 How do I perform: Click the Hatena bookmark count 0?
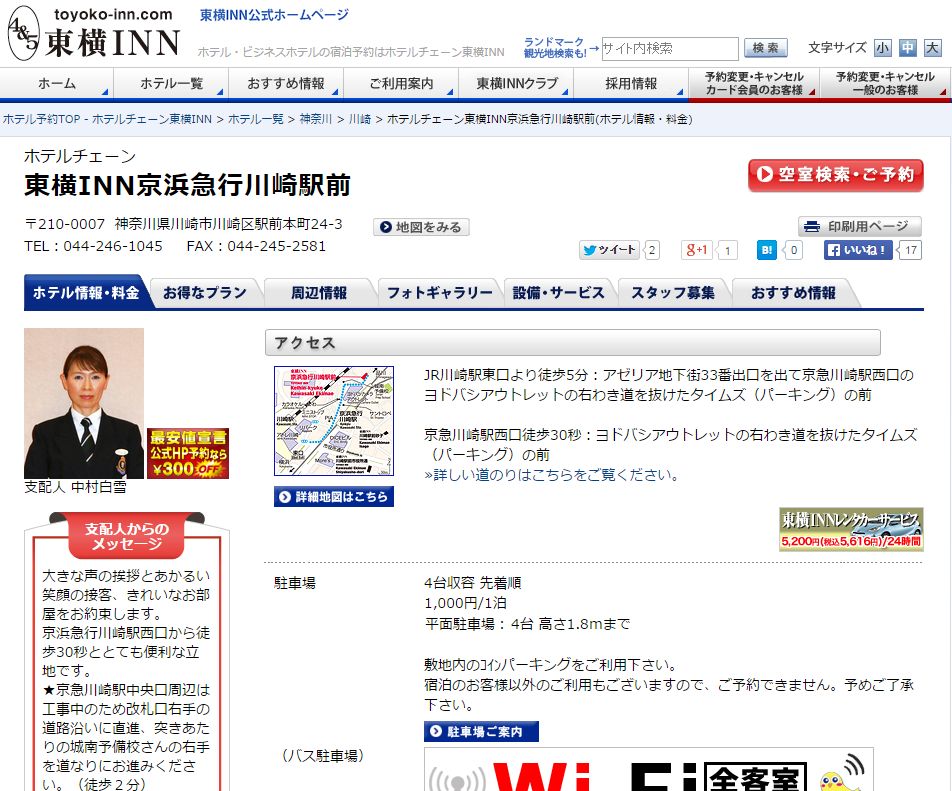click(x=794, y=250)
